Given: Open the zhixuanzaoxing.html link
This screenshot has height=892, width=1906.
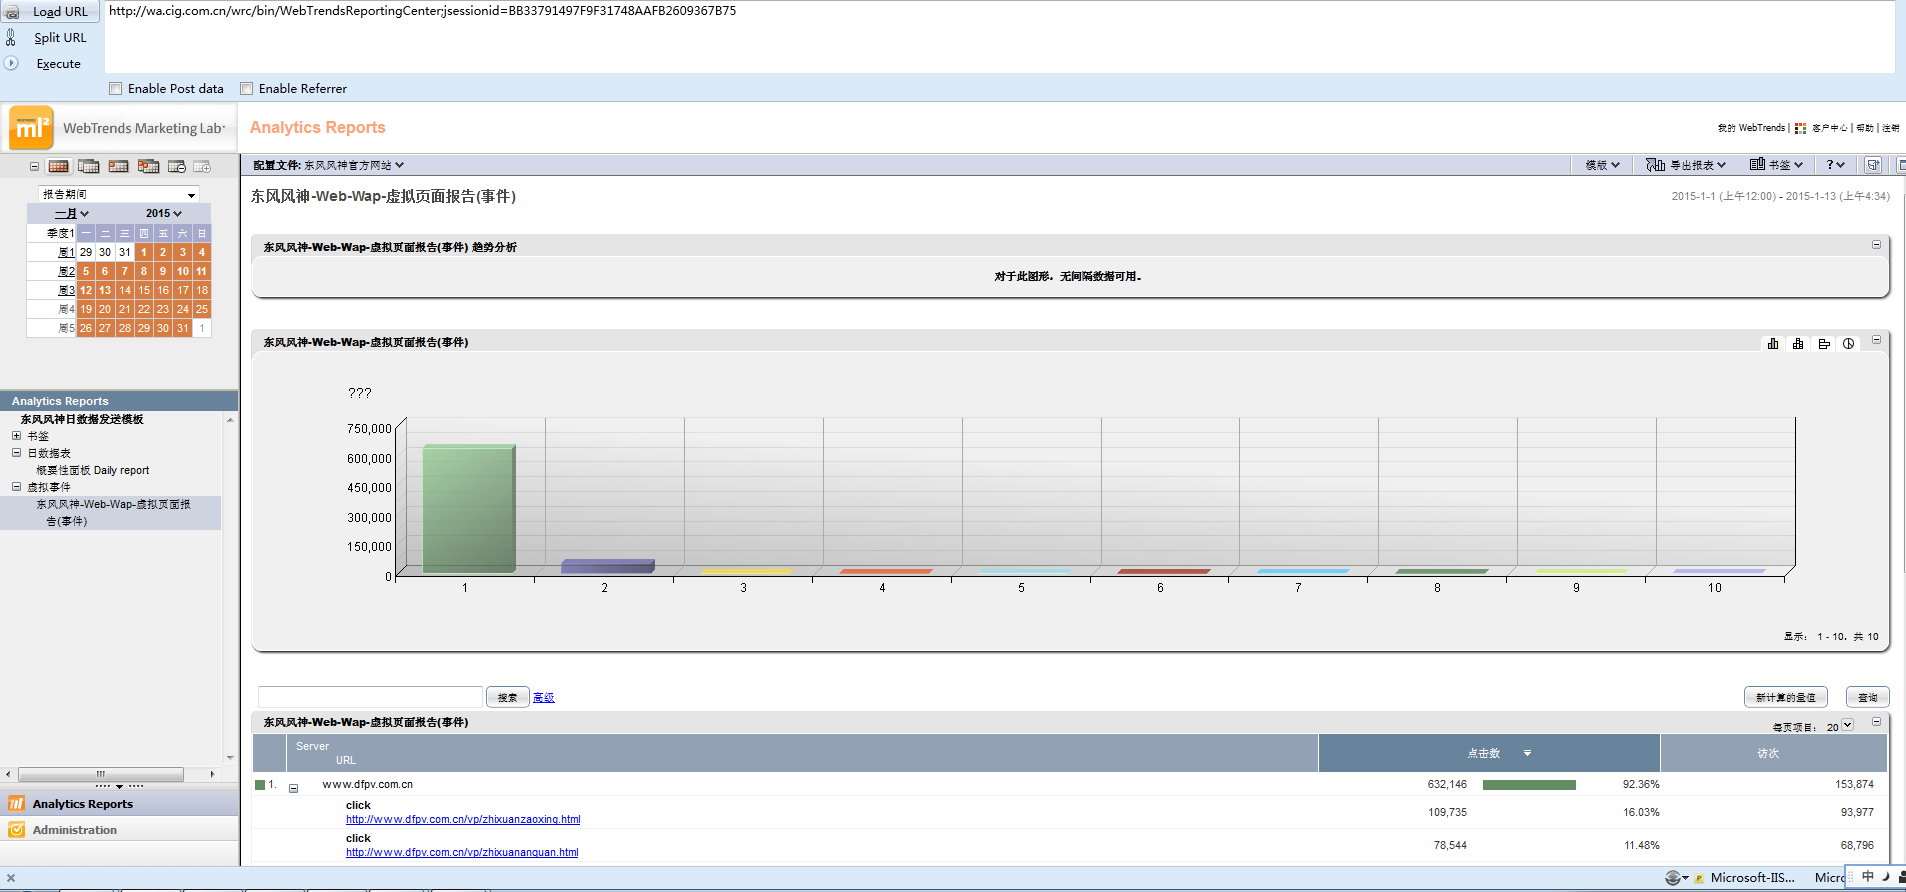Looking at the screenshot, I should click(x=463, y=819).
